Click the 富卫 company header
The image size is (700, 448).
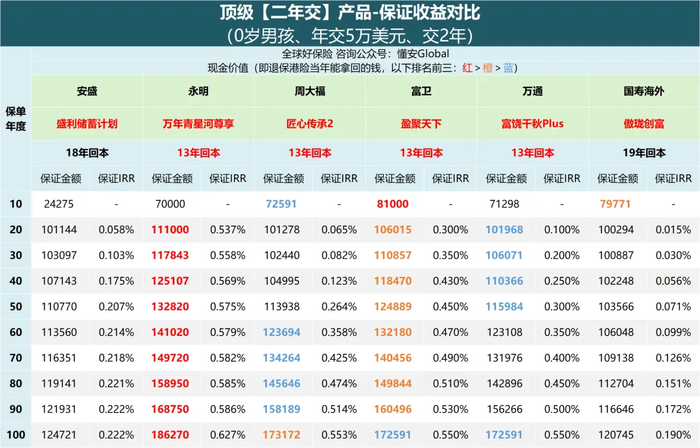421,91
